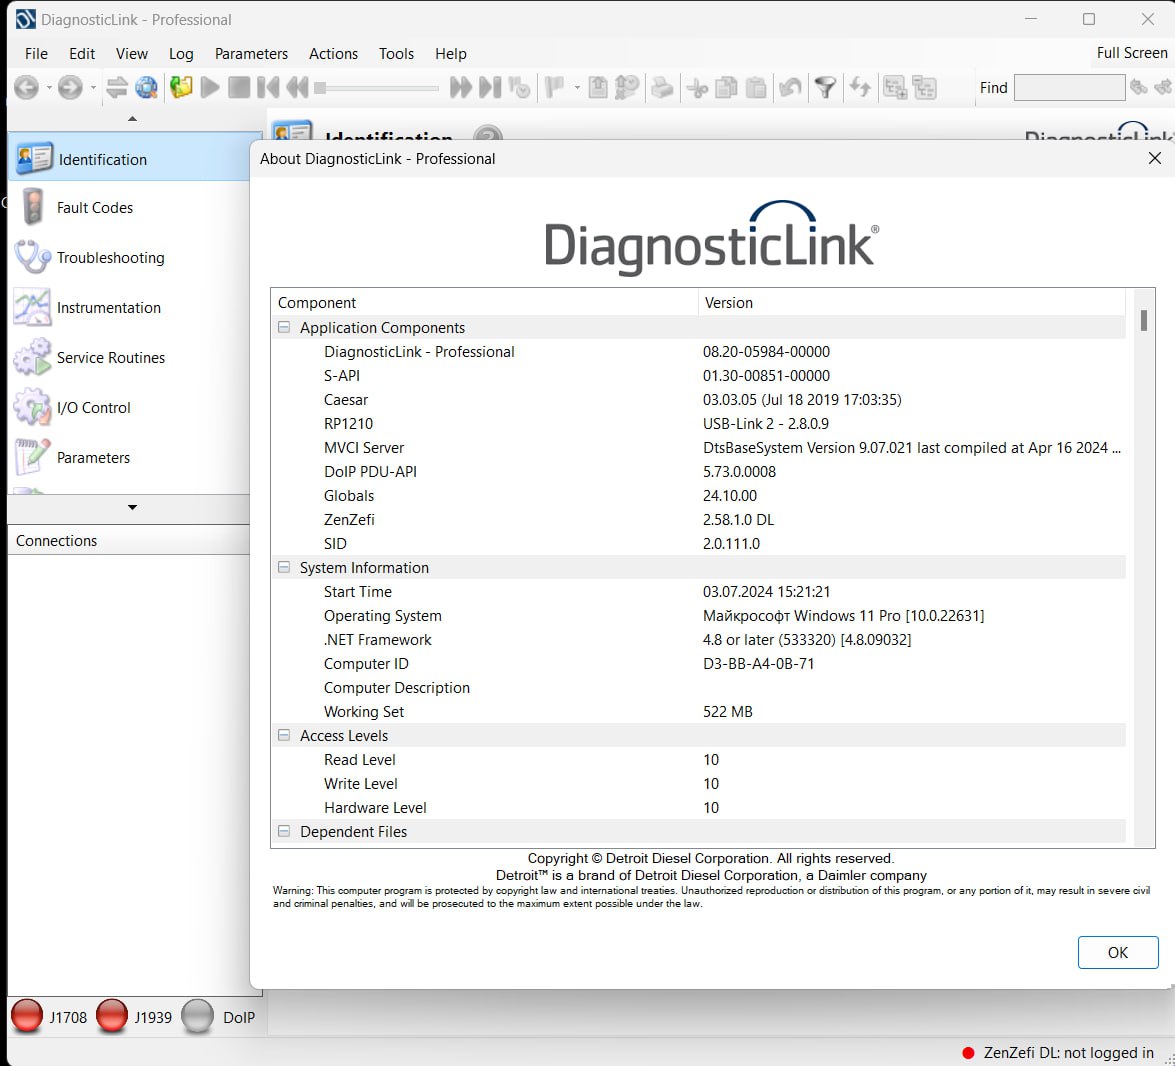Collapse the System Information group
The width and height of the screenshot is (1175, 1066).
tap(284, 567)
